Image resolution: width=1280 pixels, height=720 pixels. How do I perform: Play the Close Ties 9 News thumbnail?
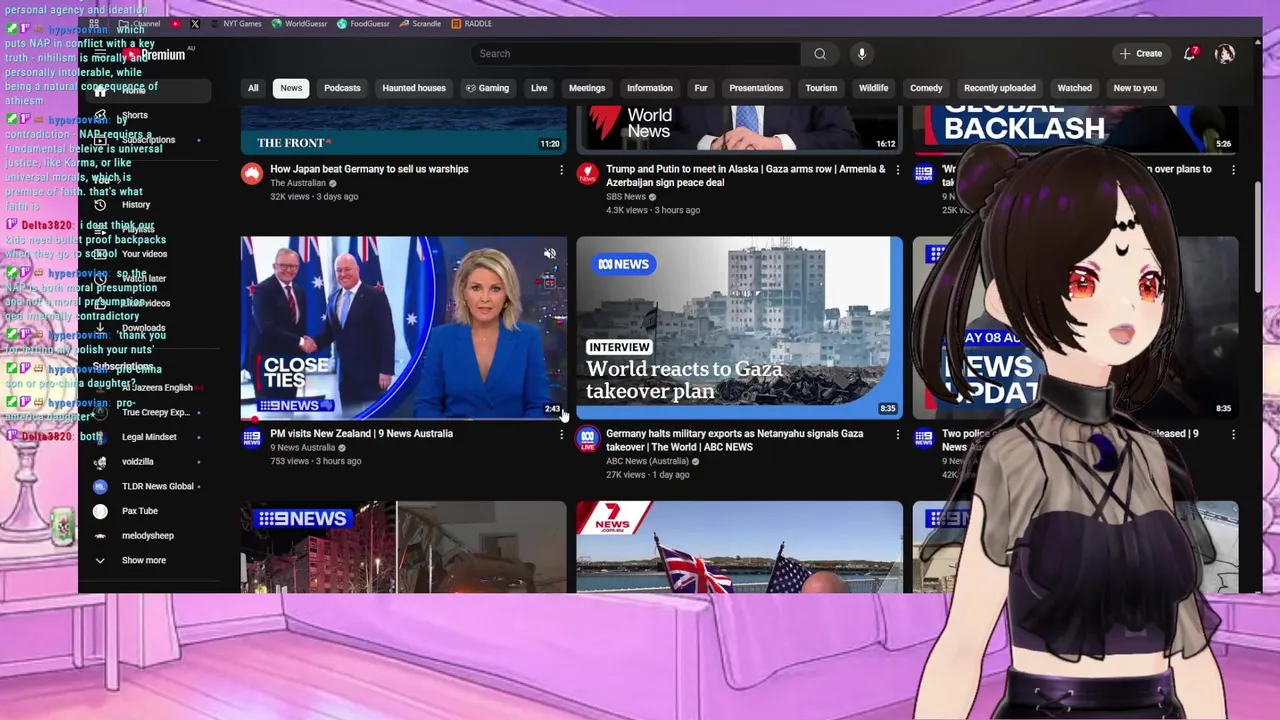pos(403,327)
